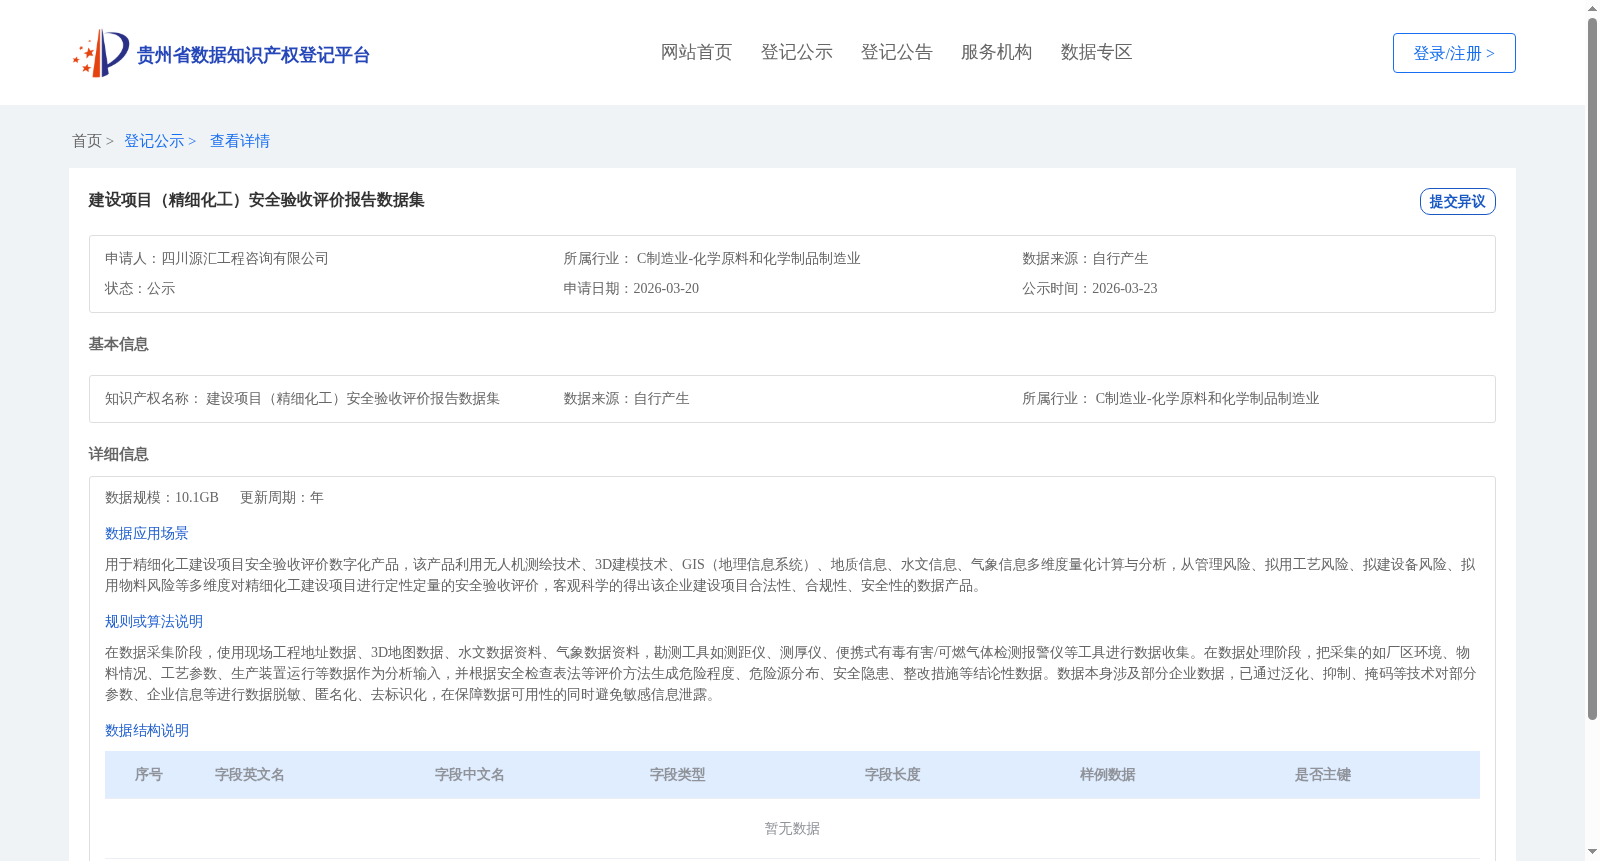This screenshot has width=1600, height=861.
Task: Click the 基本信息 section heading
Action: (118, 344)
